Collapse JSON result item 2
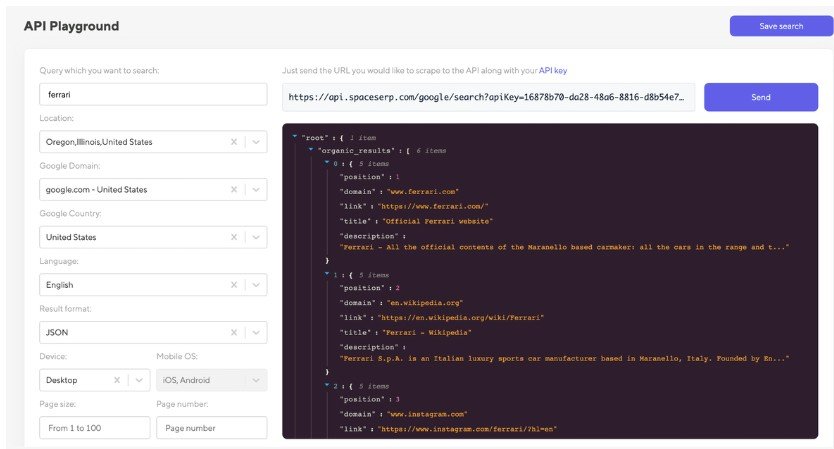This screenshot has width=834, height=449. coord(327,385)
